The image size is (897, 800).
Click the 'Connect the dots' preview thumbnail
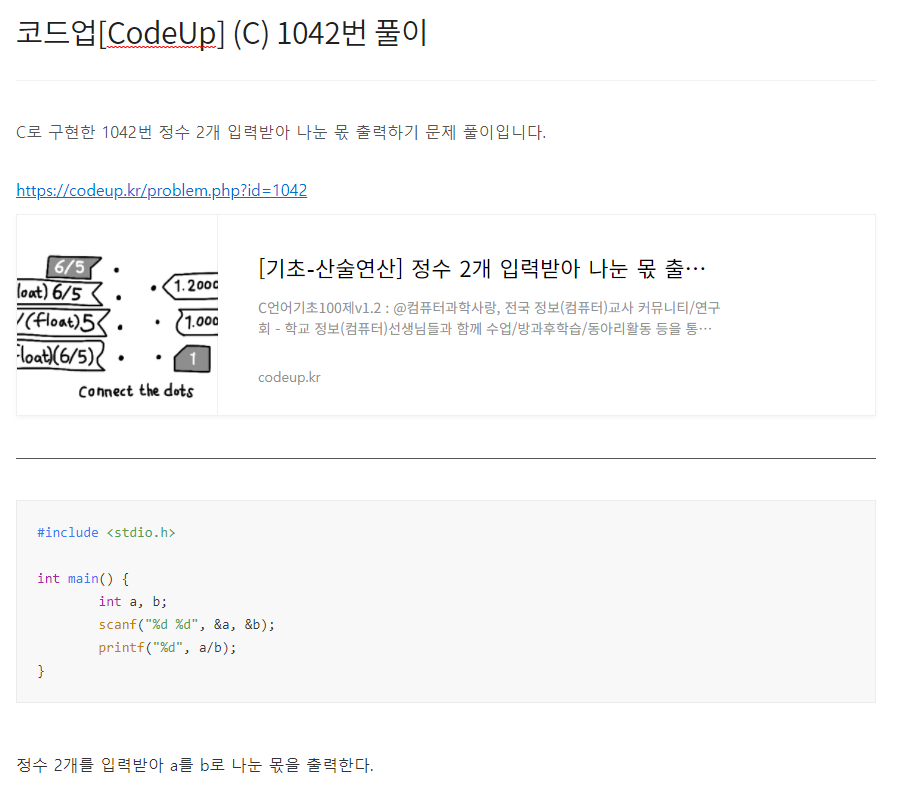(117, 315)
